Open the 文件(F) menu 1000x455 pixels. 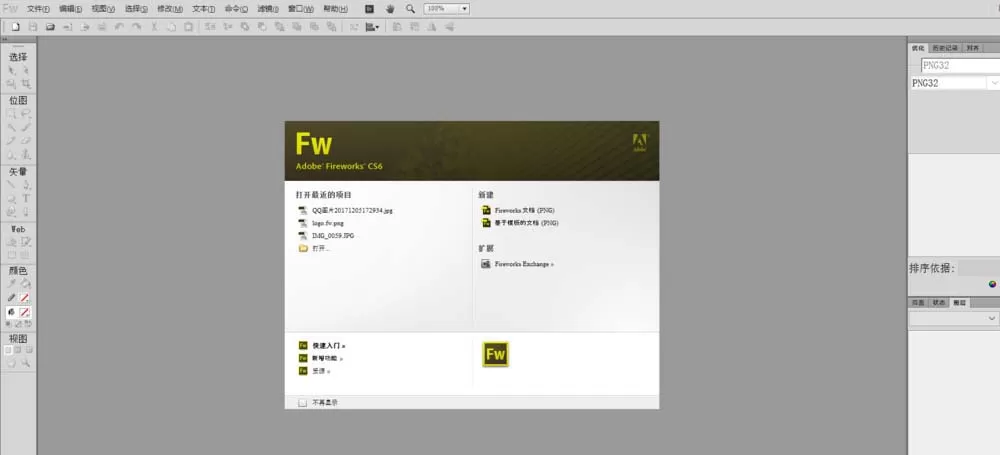point(38,9)
